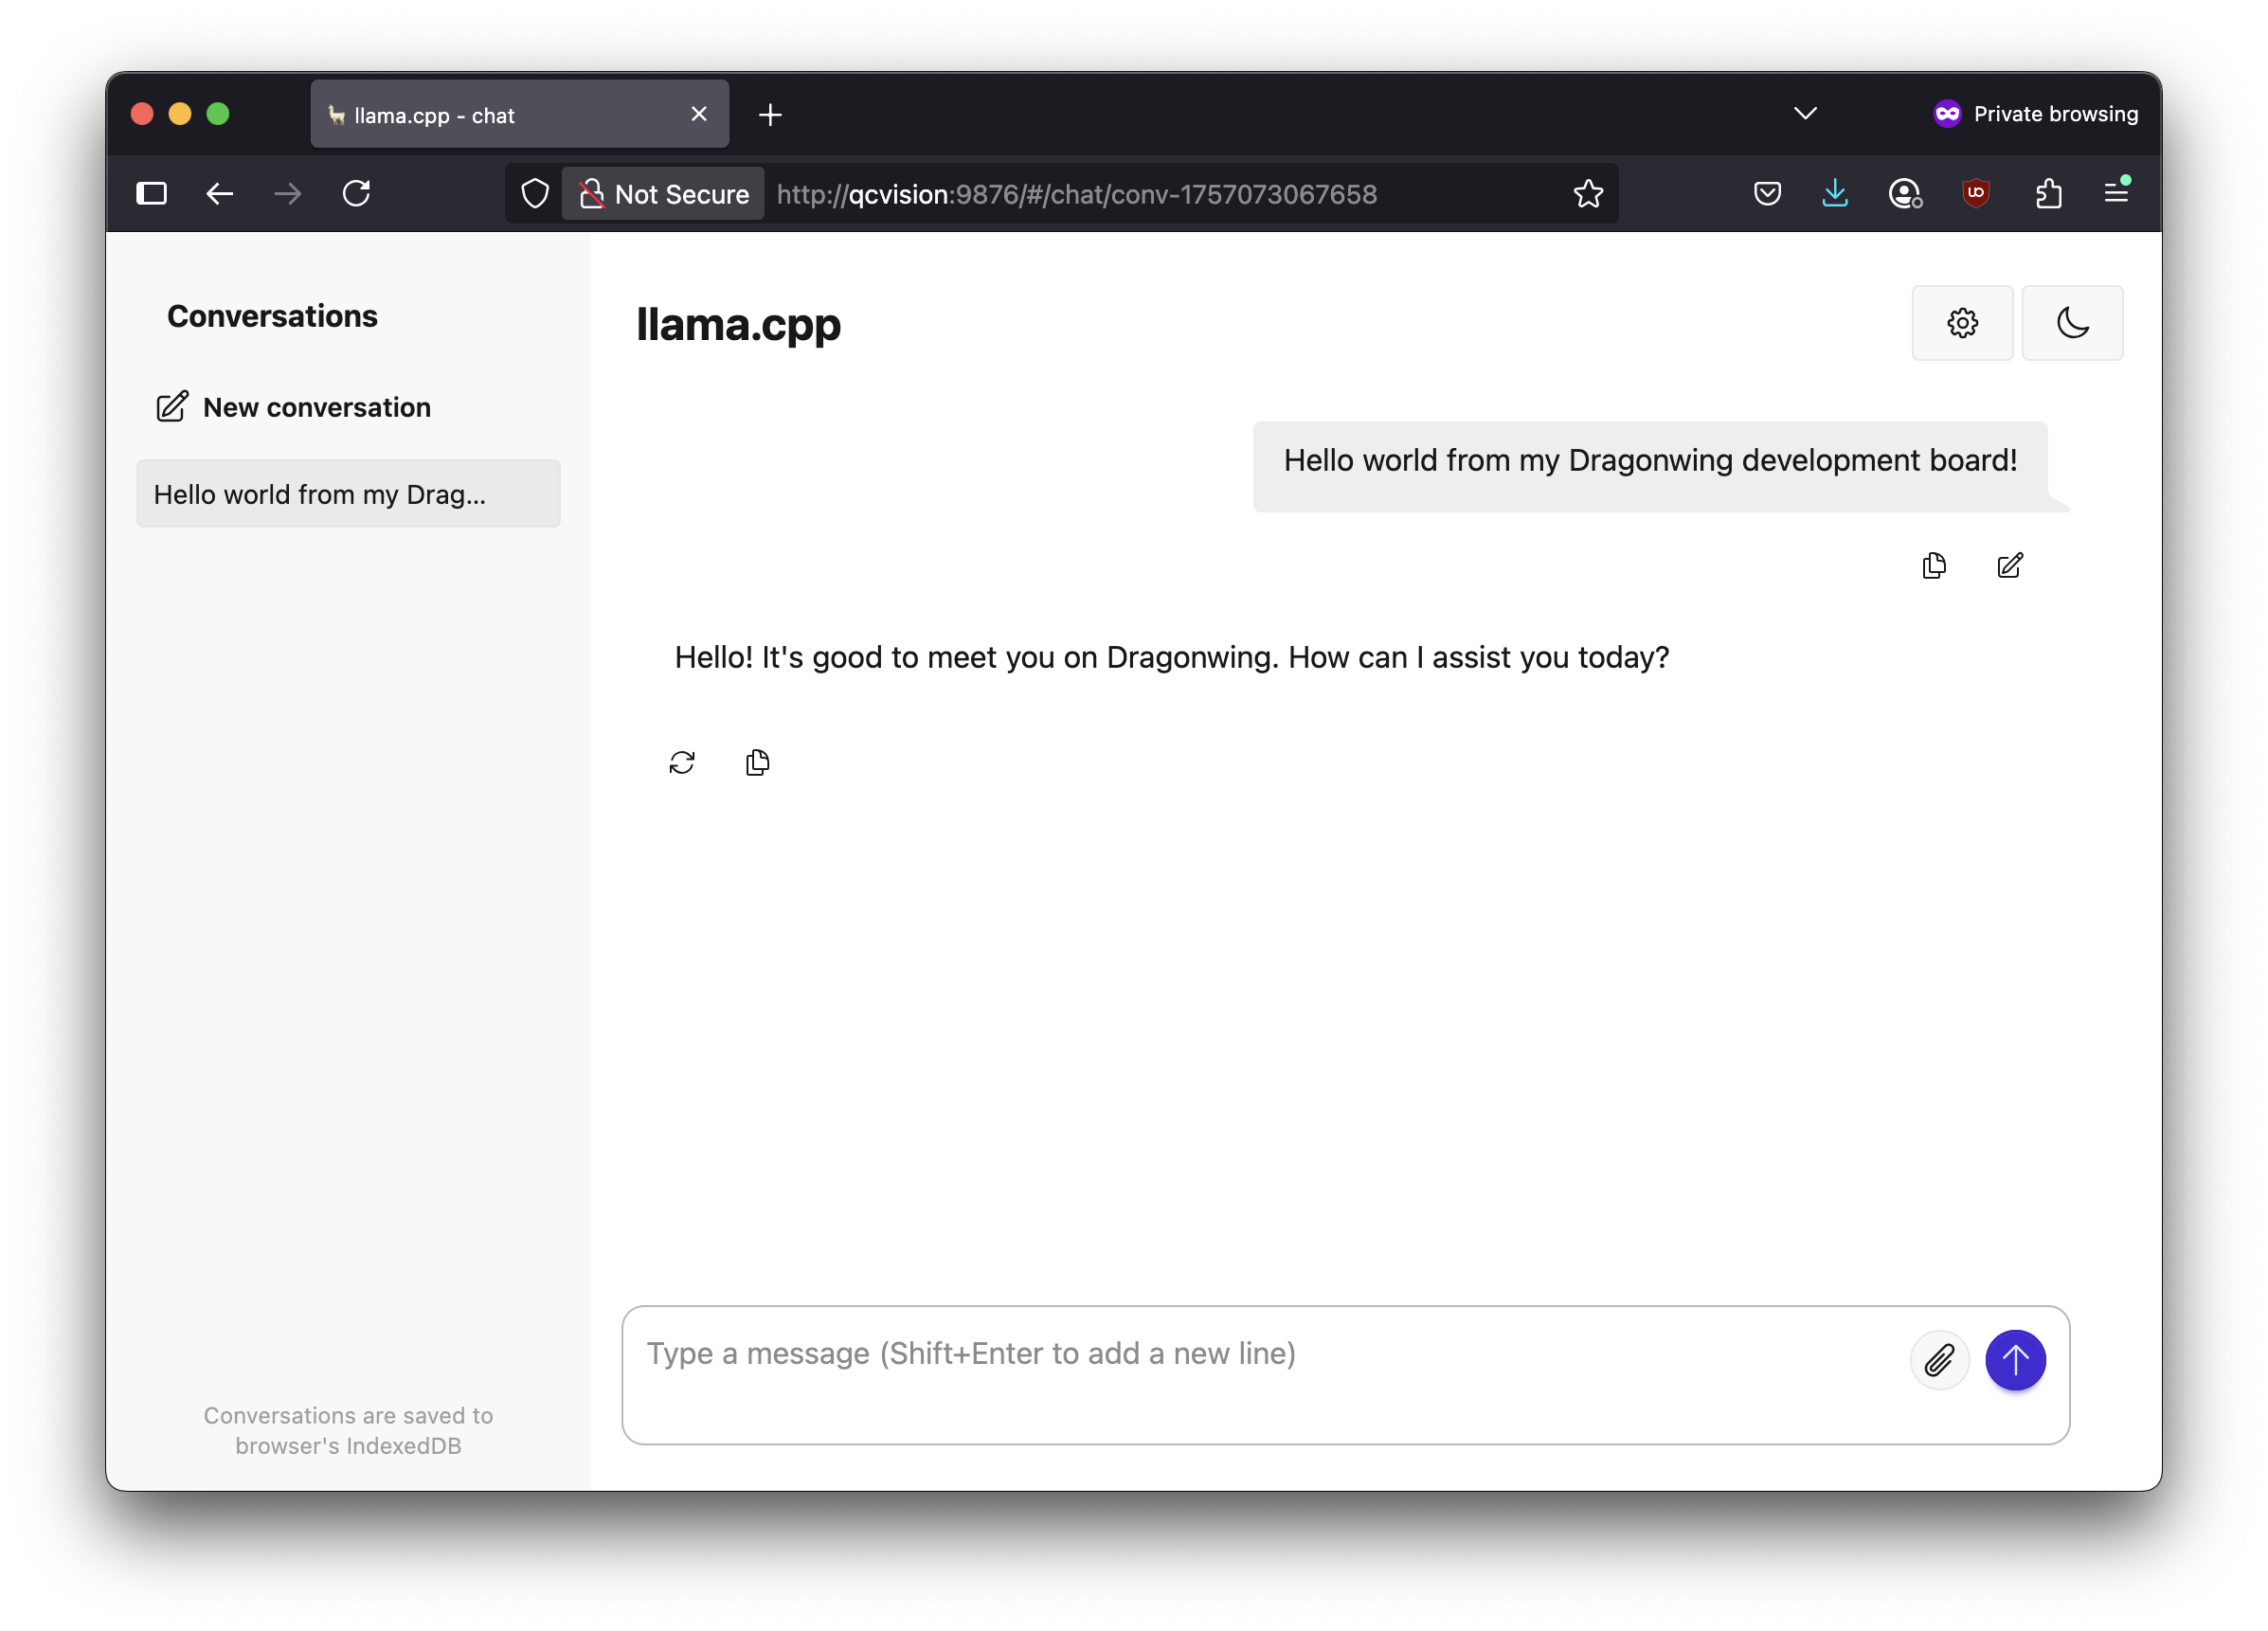The image size is (2268, 1631).
Task: Open the llama.cpp settings gear
Action: point(1962,323)
